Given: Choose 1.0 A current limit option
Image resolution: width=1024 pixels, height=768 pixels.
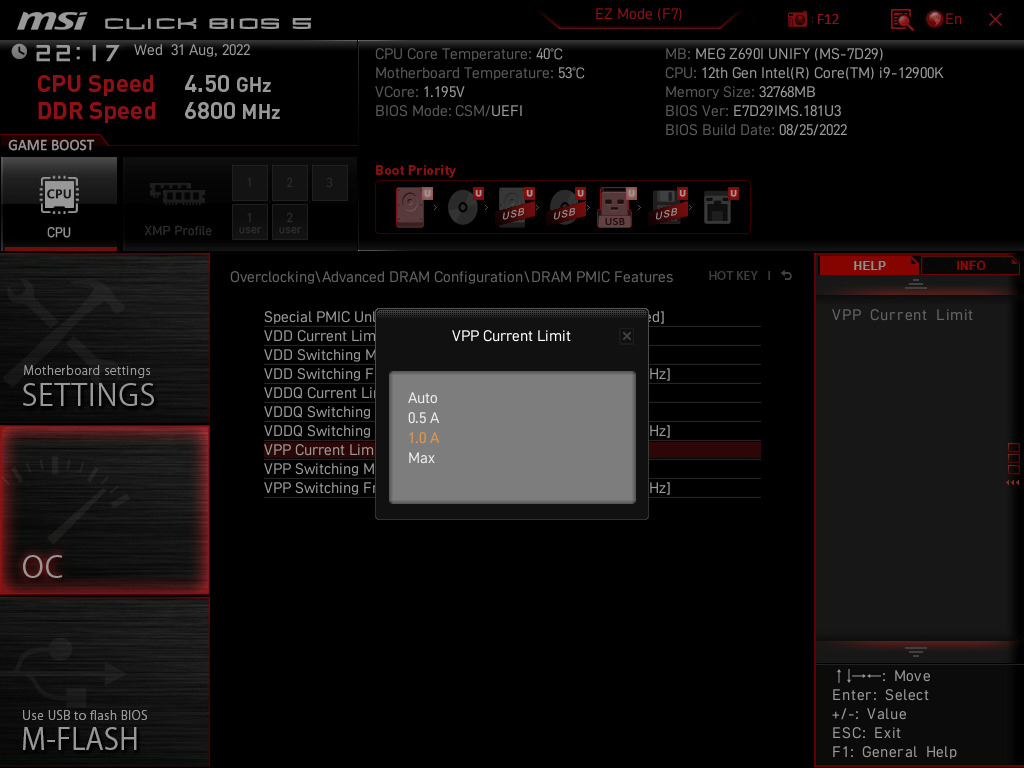Looking at the screenshot, I should [x=423, y=438].
